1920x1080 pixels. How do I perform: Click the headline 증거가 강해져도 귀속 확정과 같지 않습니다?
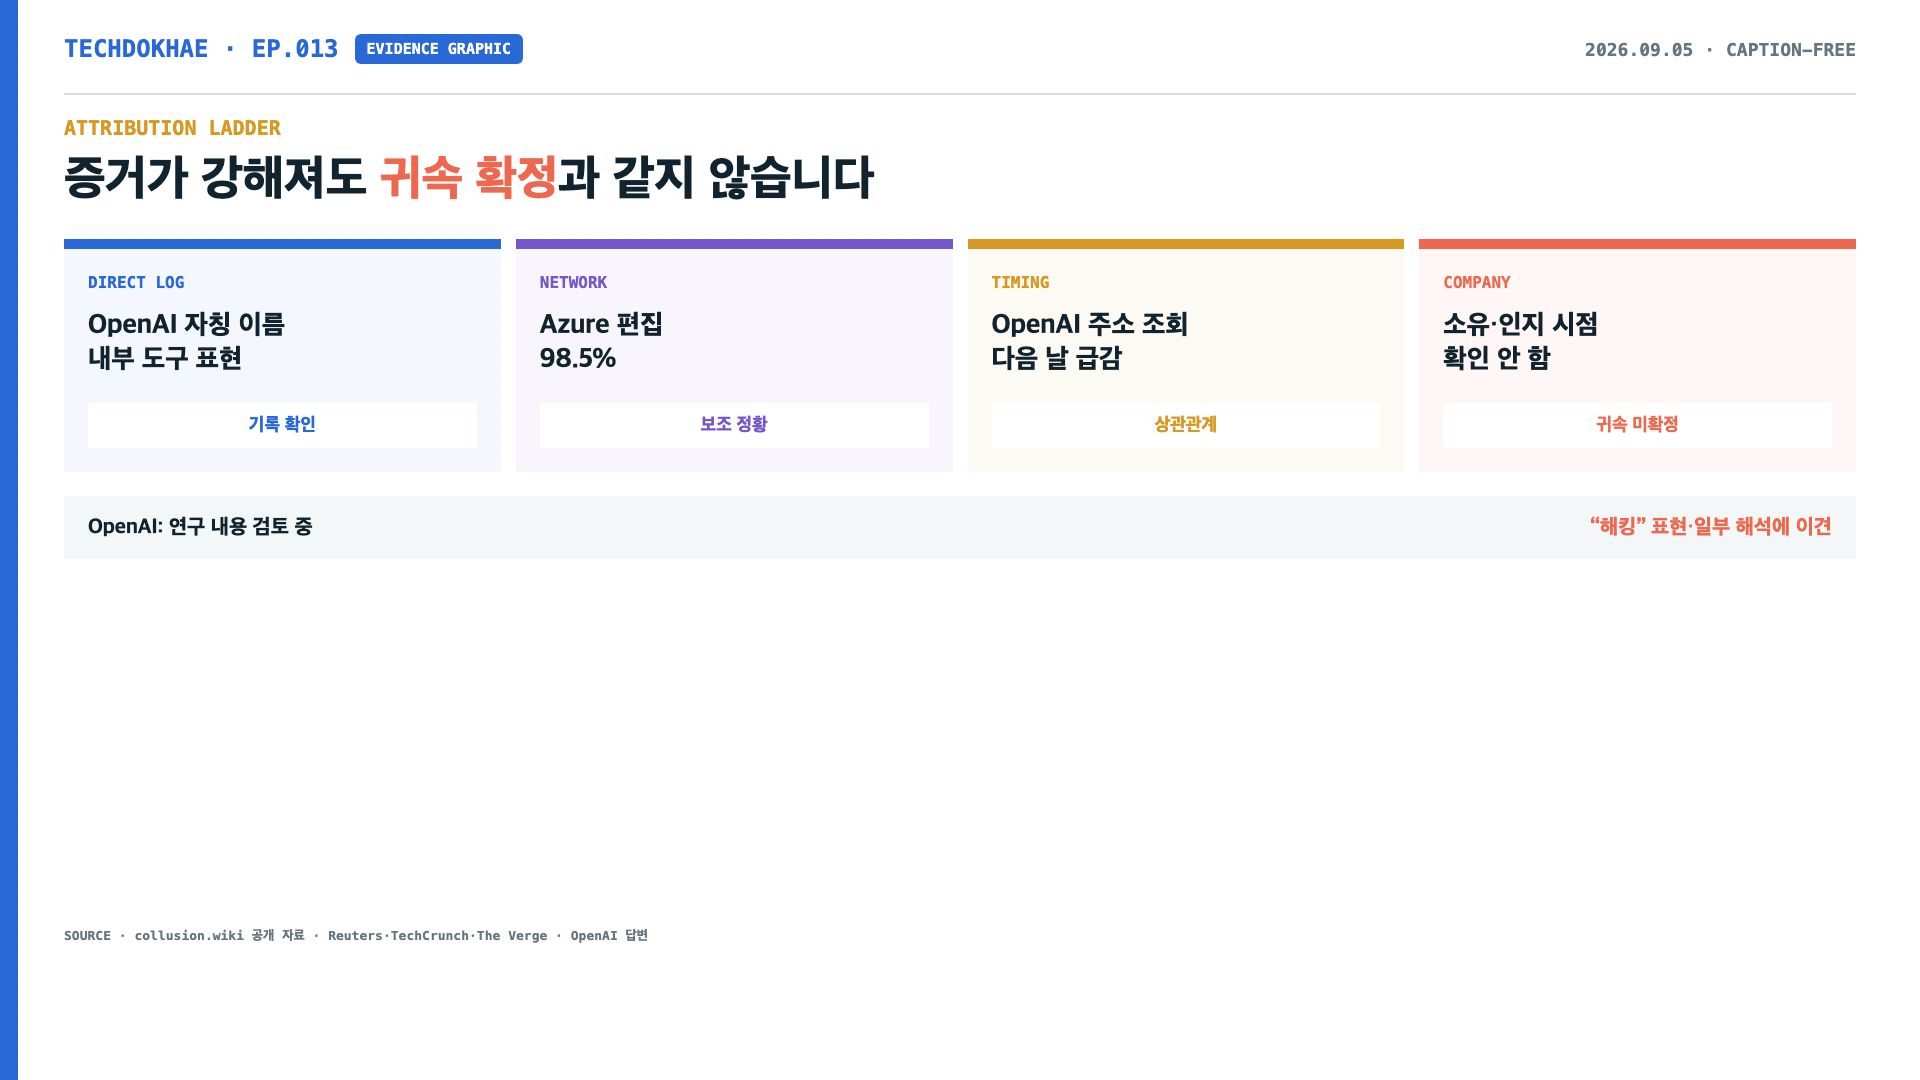(469, 178)
